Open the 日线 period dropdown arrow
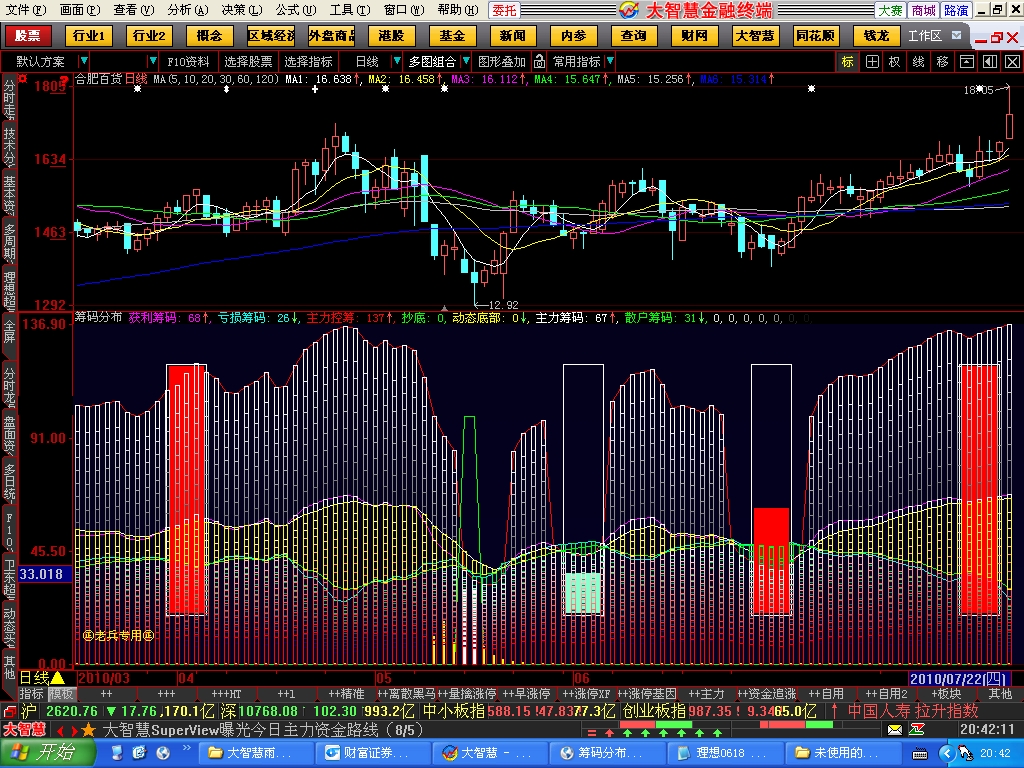The image size is (1024, 768). click(396, 61)
